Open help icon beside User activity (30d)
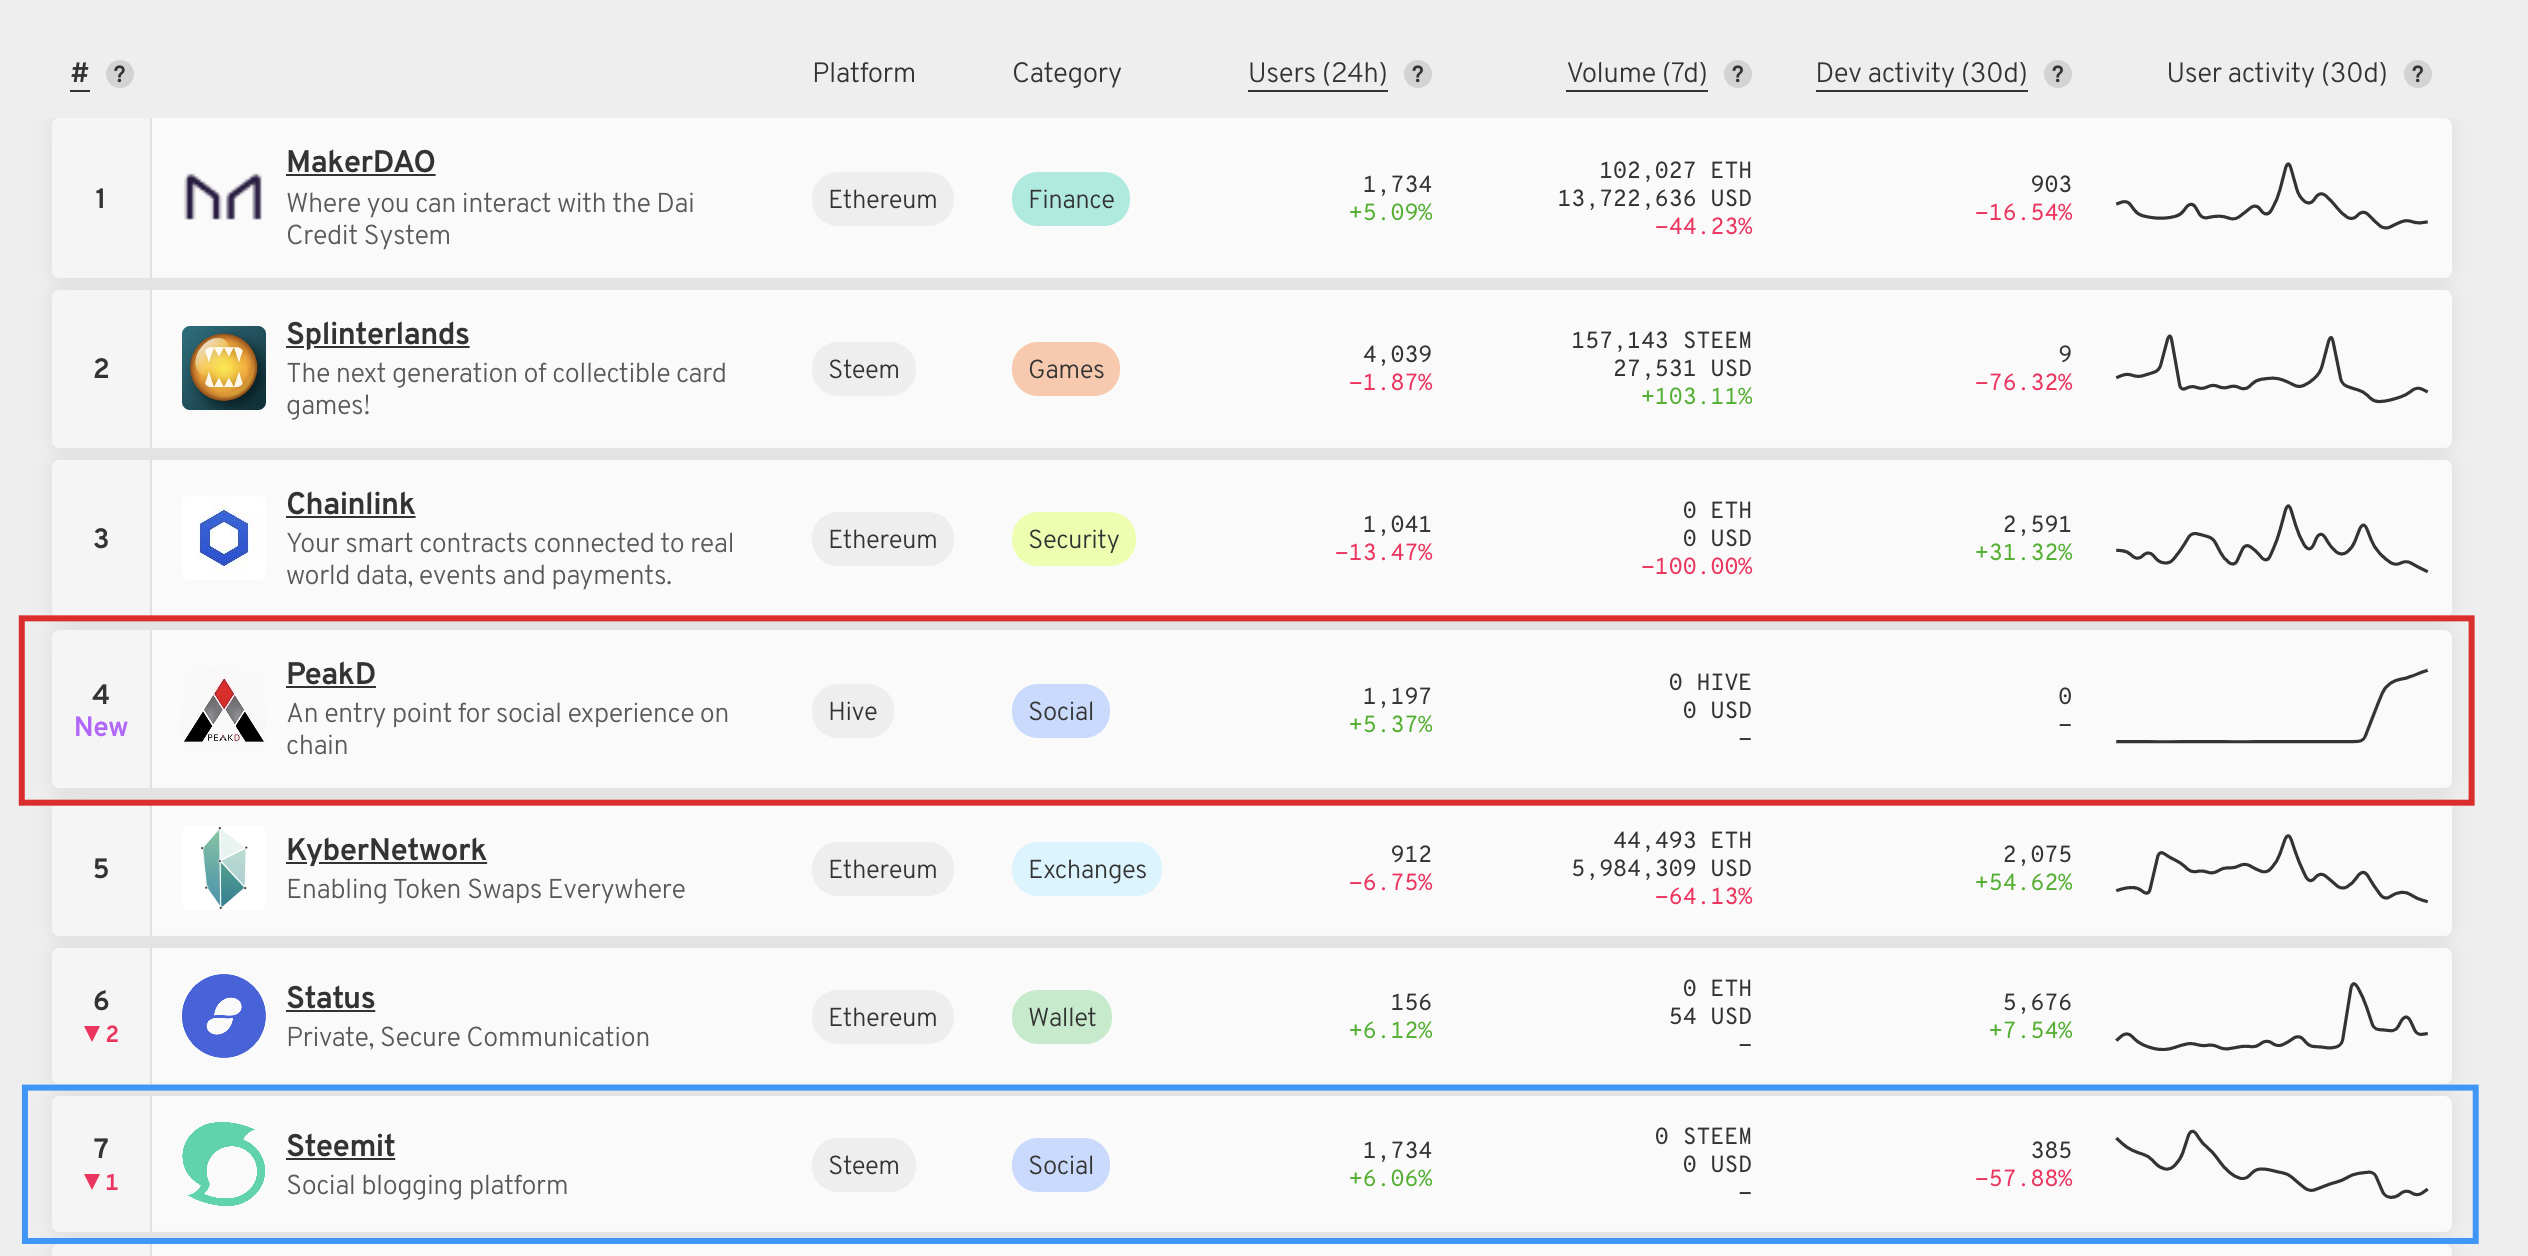The height and width of the screenshot is (1256, 2528). [x=2418, y=74]
